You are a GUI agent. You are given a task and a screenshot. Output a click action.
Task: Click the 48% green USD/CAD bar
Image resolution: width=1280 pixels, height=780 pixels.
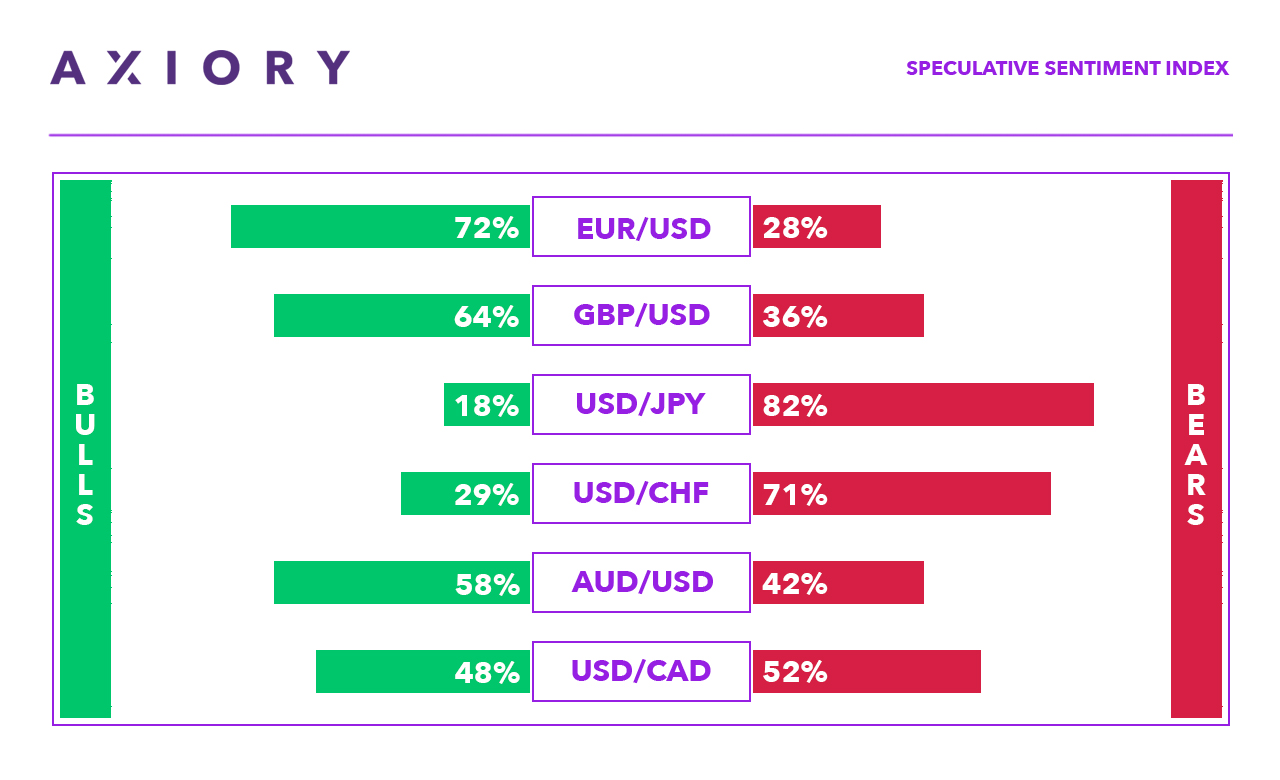coord(423,671)
